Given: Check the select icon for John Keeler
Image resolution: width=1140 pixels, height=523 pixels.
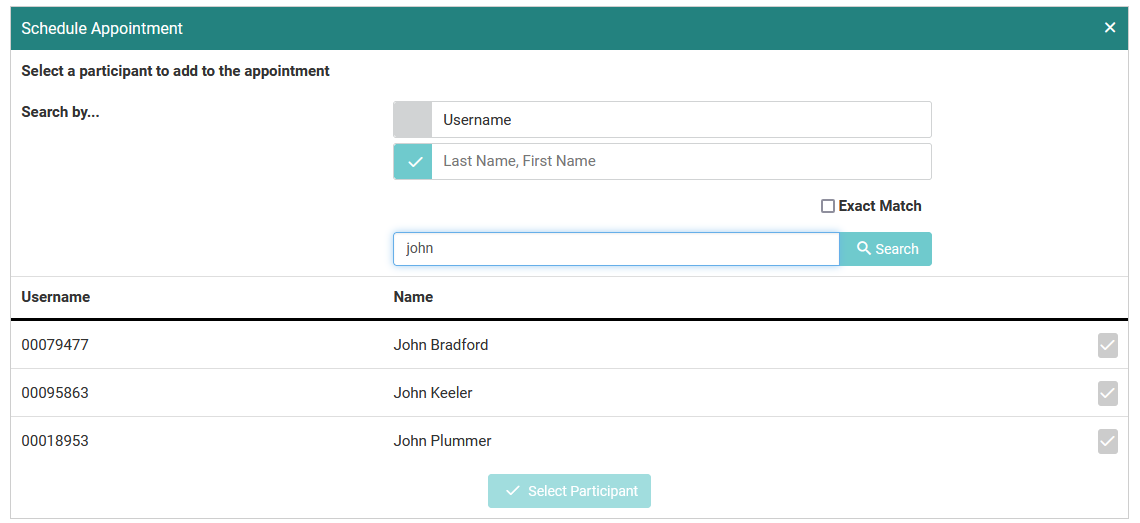Looking at the screenshot, I should [1107, 393].
